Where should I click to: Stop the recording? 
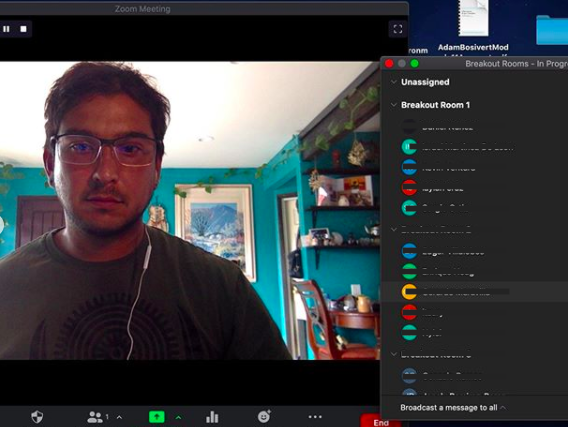point(24,29)
